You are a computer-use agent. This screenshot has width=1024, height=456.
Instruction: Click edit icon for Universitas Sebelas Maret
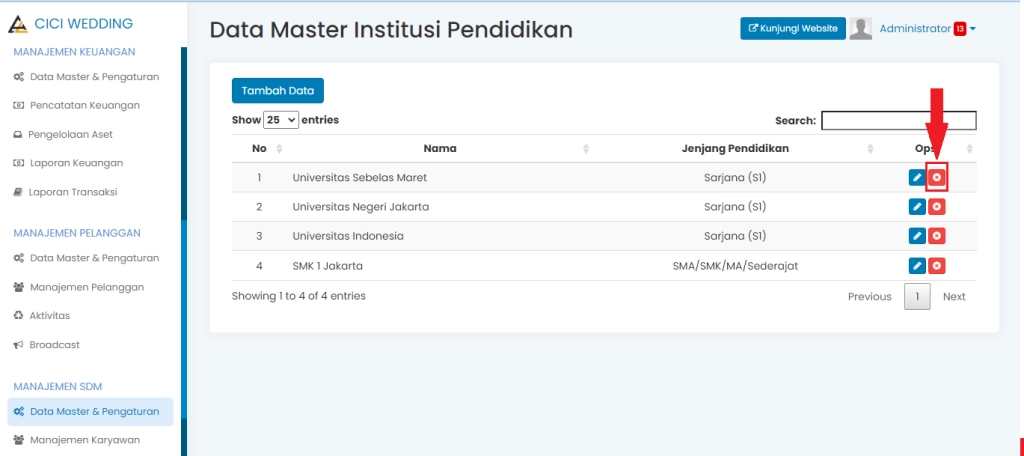pos(916,178)
